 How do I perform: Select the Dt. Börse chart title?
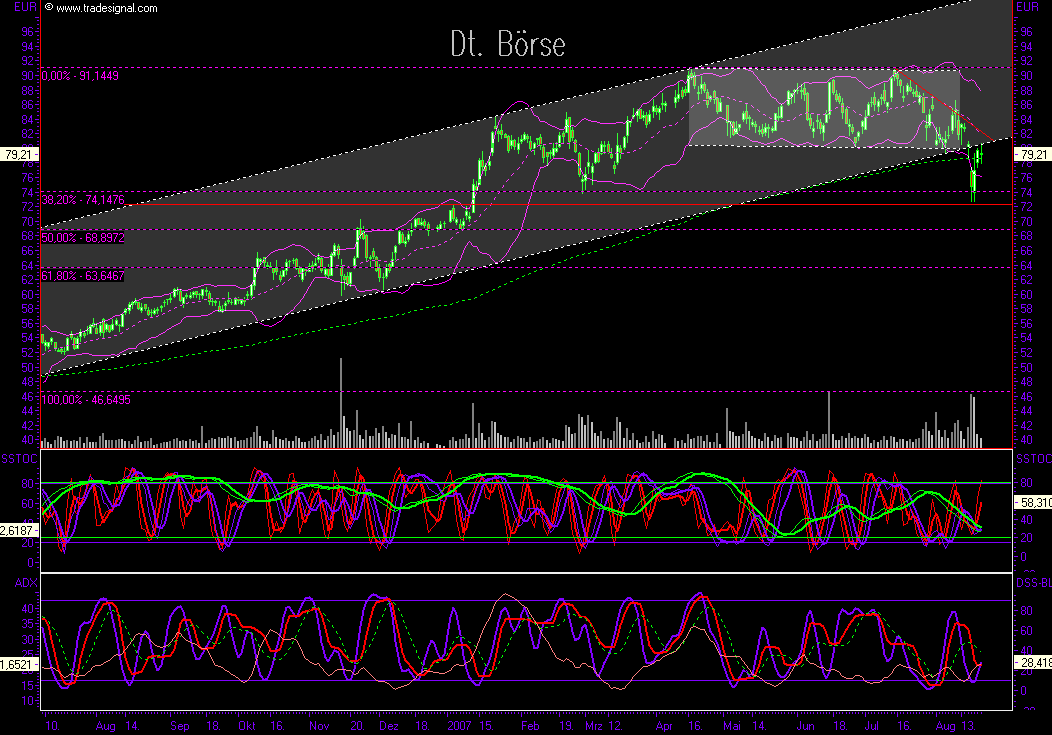508,44
